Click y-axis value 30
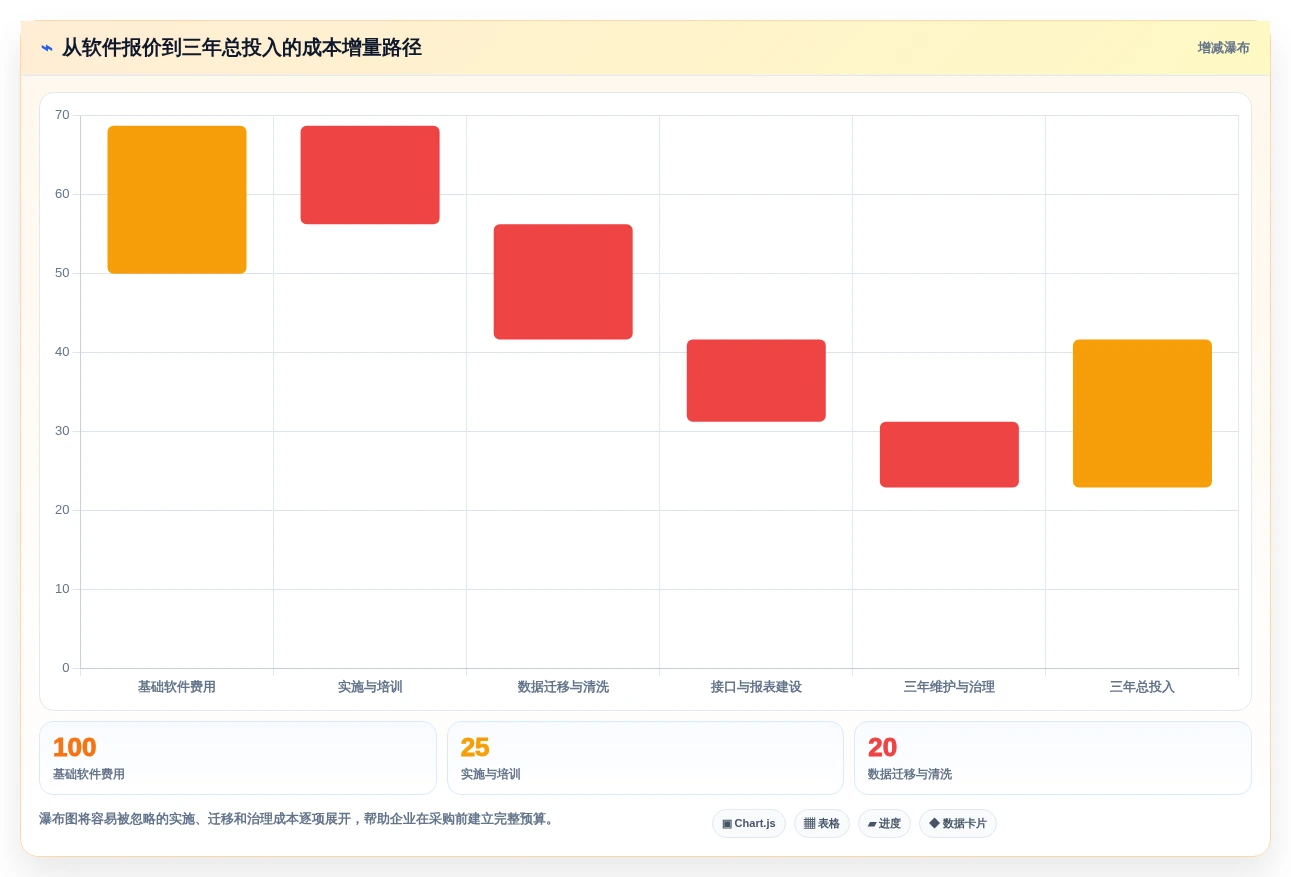1291x877 pixels. pyautogui.click(x=62, y=431)
